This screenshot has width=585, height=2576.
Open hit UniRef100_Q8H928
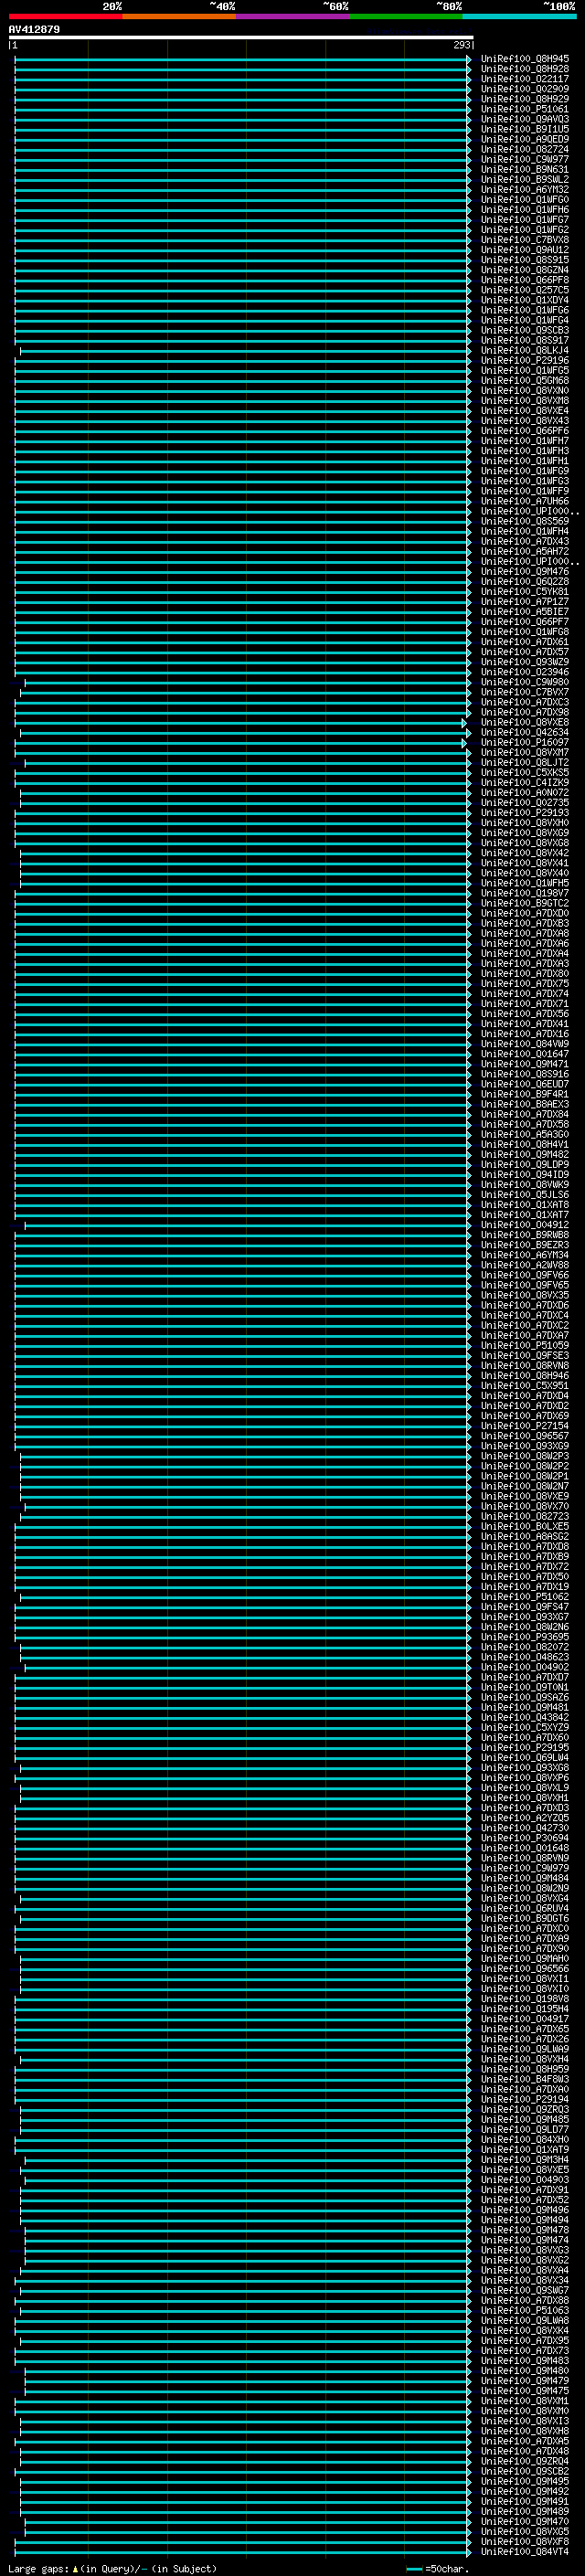(525, 69)
